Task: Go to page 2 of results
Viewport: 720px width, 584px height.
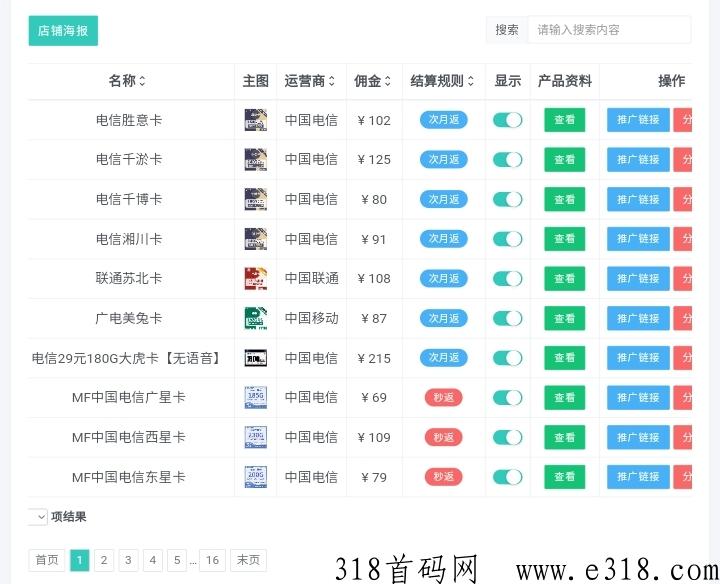Action: pos(103,560)
